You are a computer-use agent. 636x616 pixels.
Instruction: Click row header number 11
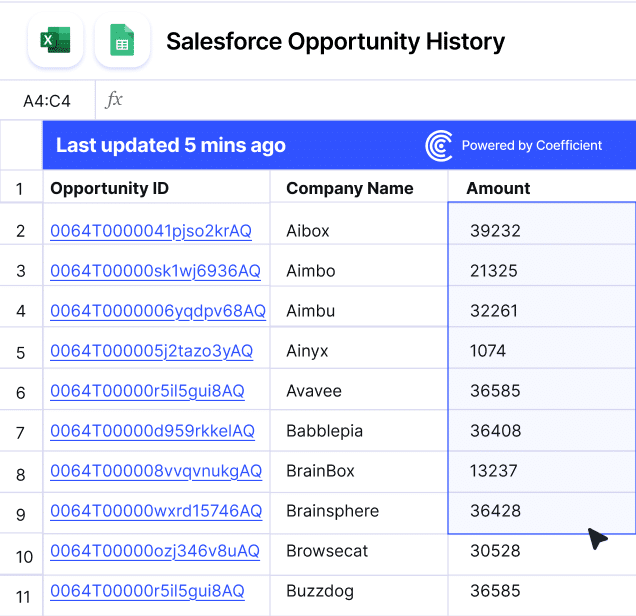23,597
